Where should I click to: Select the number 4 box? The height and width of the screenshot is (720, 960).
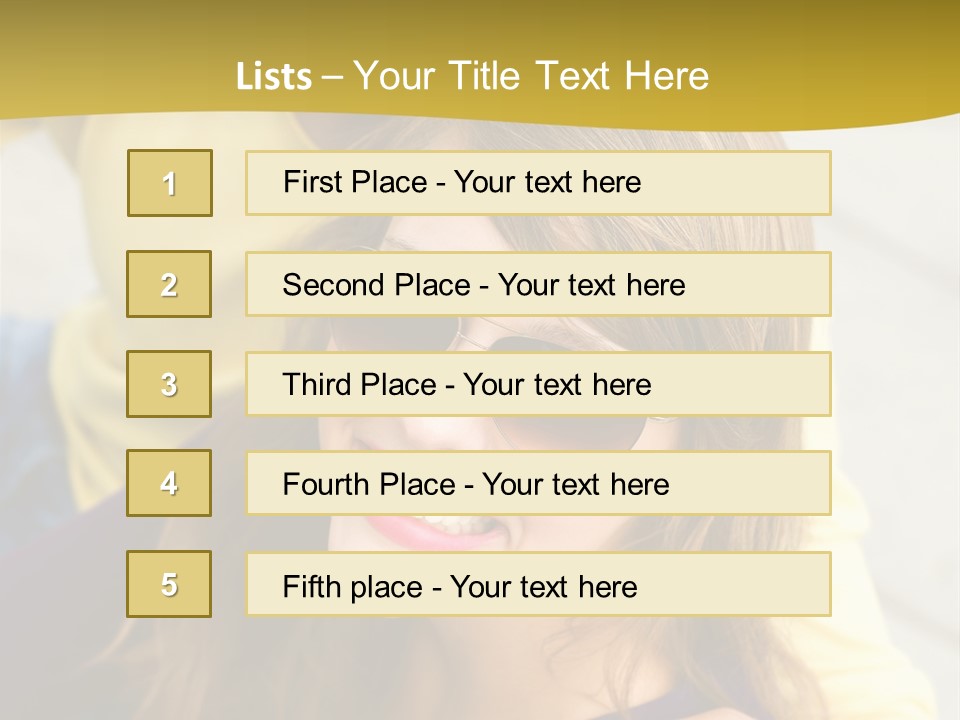169,483
